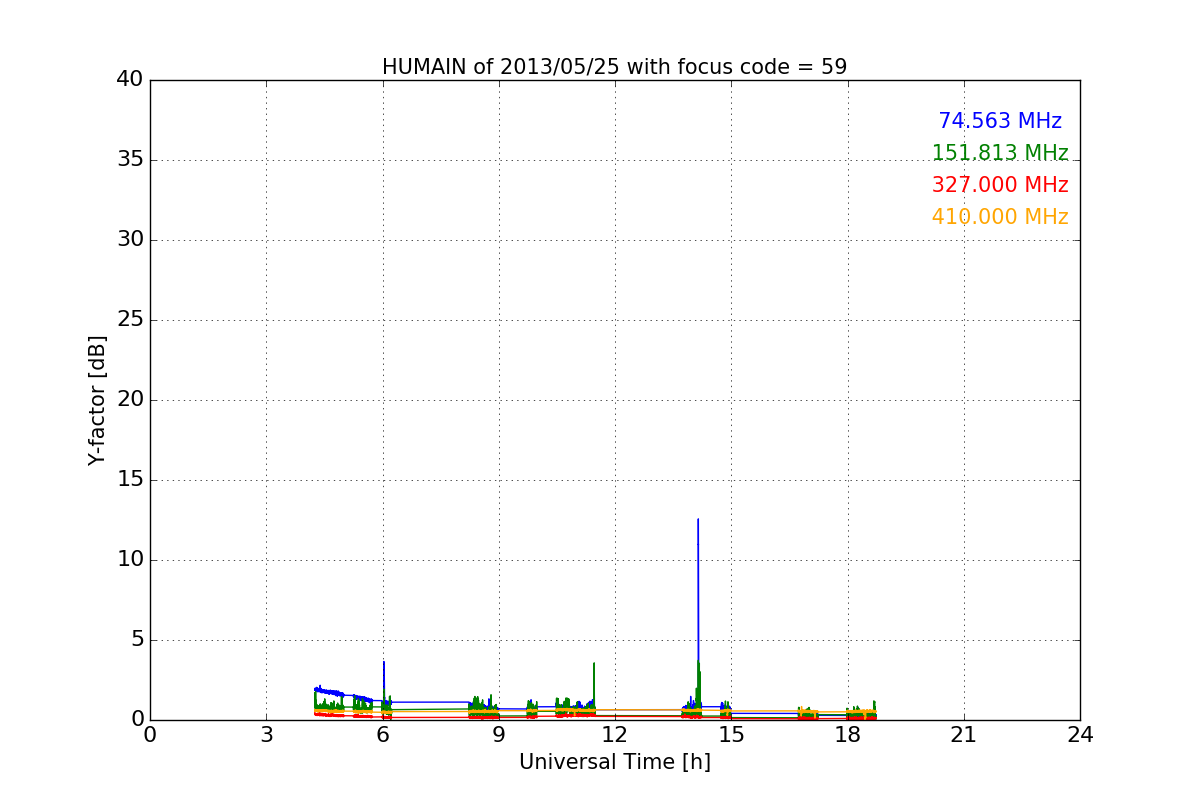Click y-axis tick label 25
Image resolution: width=1200 pixels, height=800 pixels.
pyautogui.click(x=130, y=319)
